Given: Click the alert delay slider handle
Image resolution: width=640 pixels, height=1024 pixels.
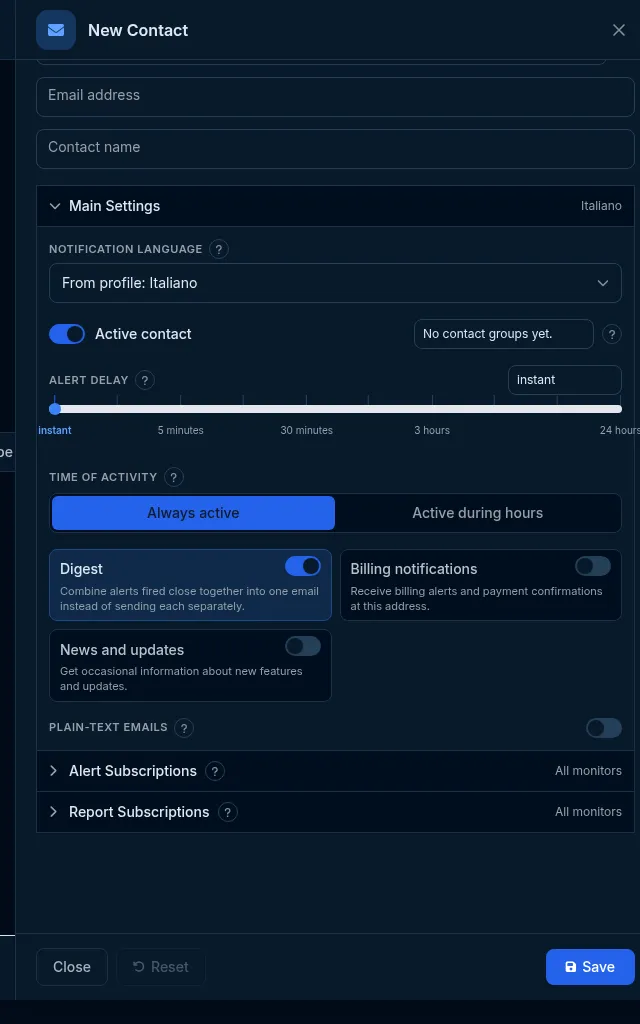Looking at the screenshot, I should (55, 409).
